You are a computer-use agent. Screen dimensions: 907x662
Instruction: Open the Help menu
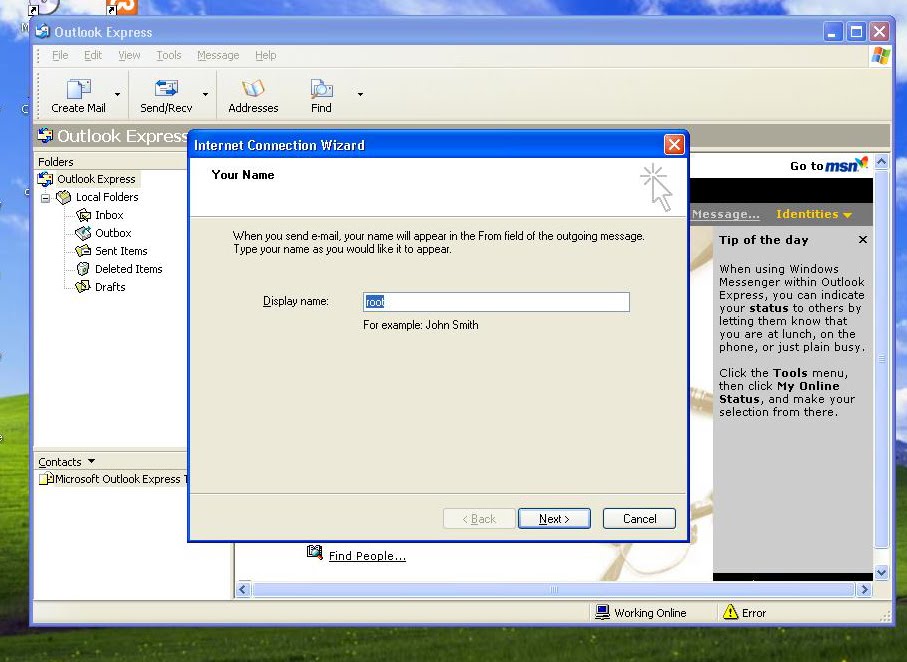(266, 55)
